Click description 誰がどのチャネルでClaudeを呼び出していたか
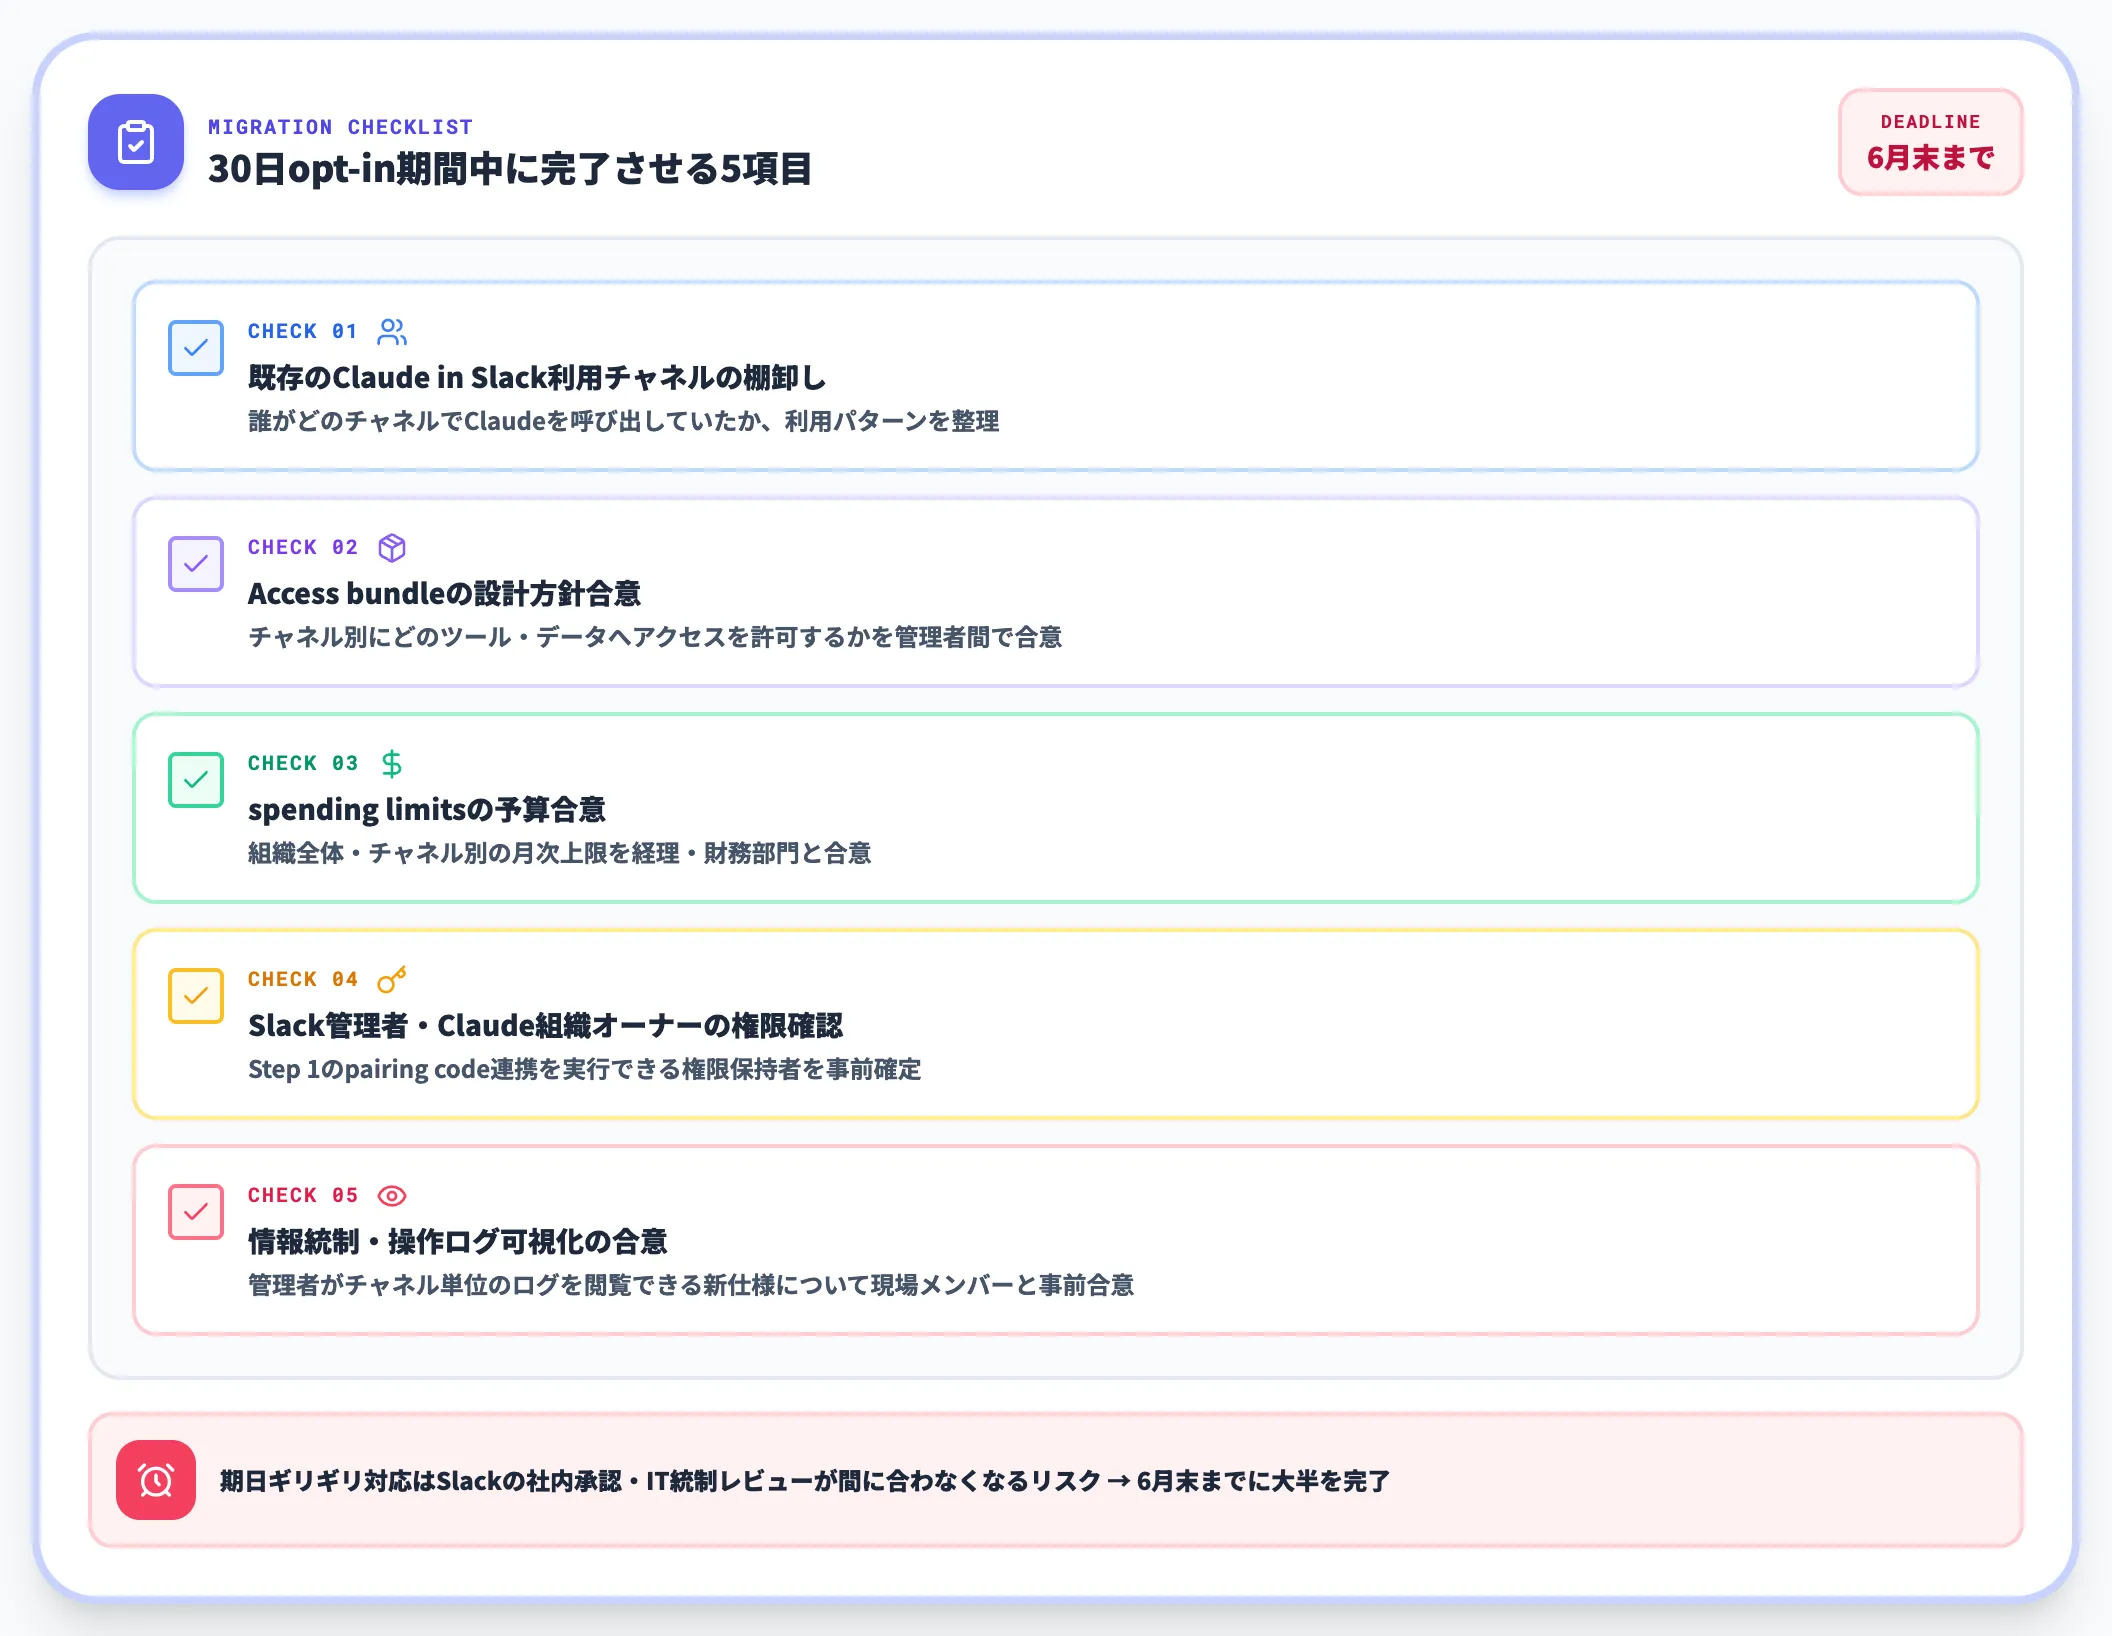Image resolution: width=2112 pixels, height=1636 pixels. (x=624, y=421)
